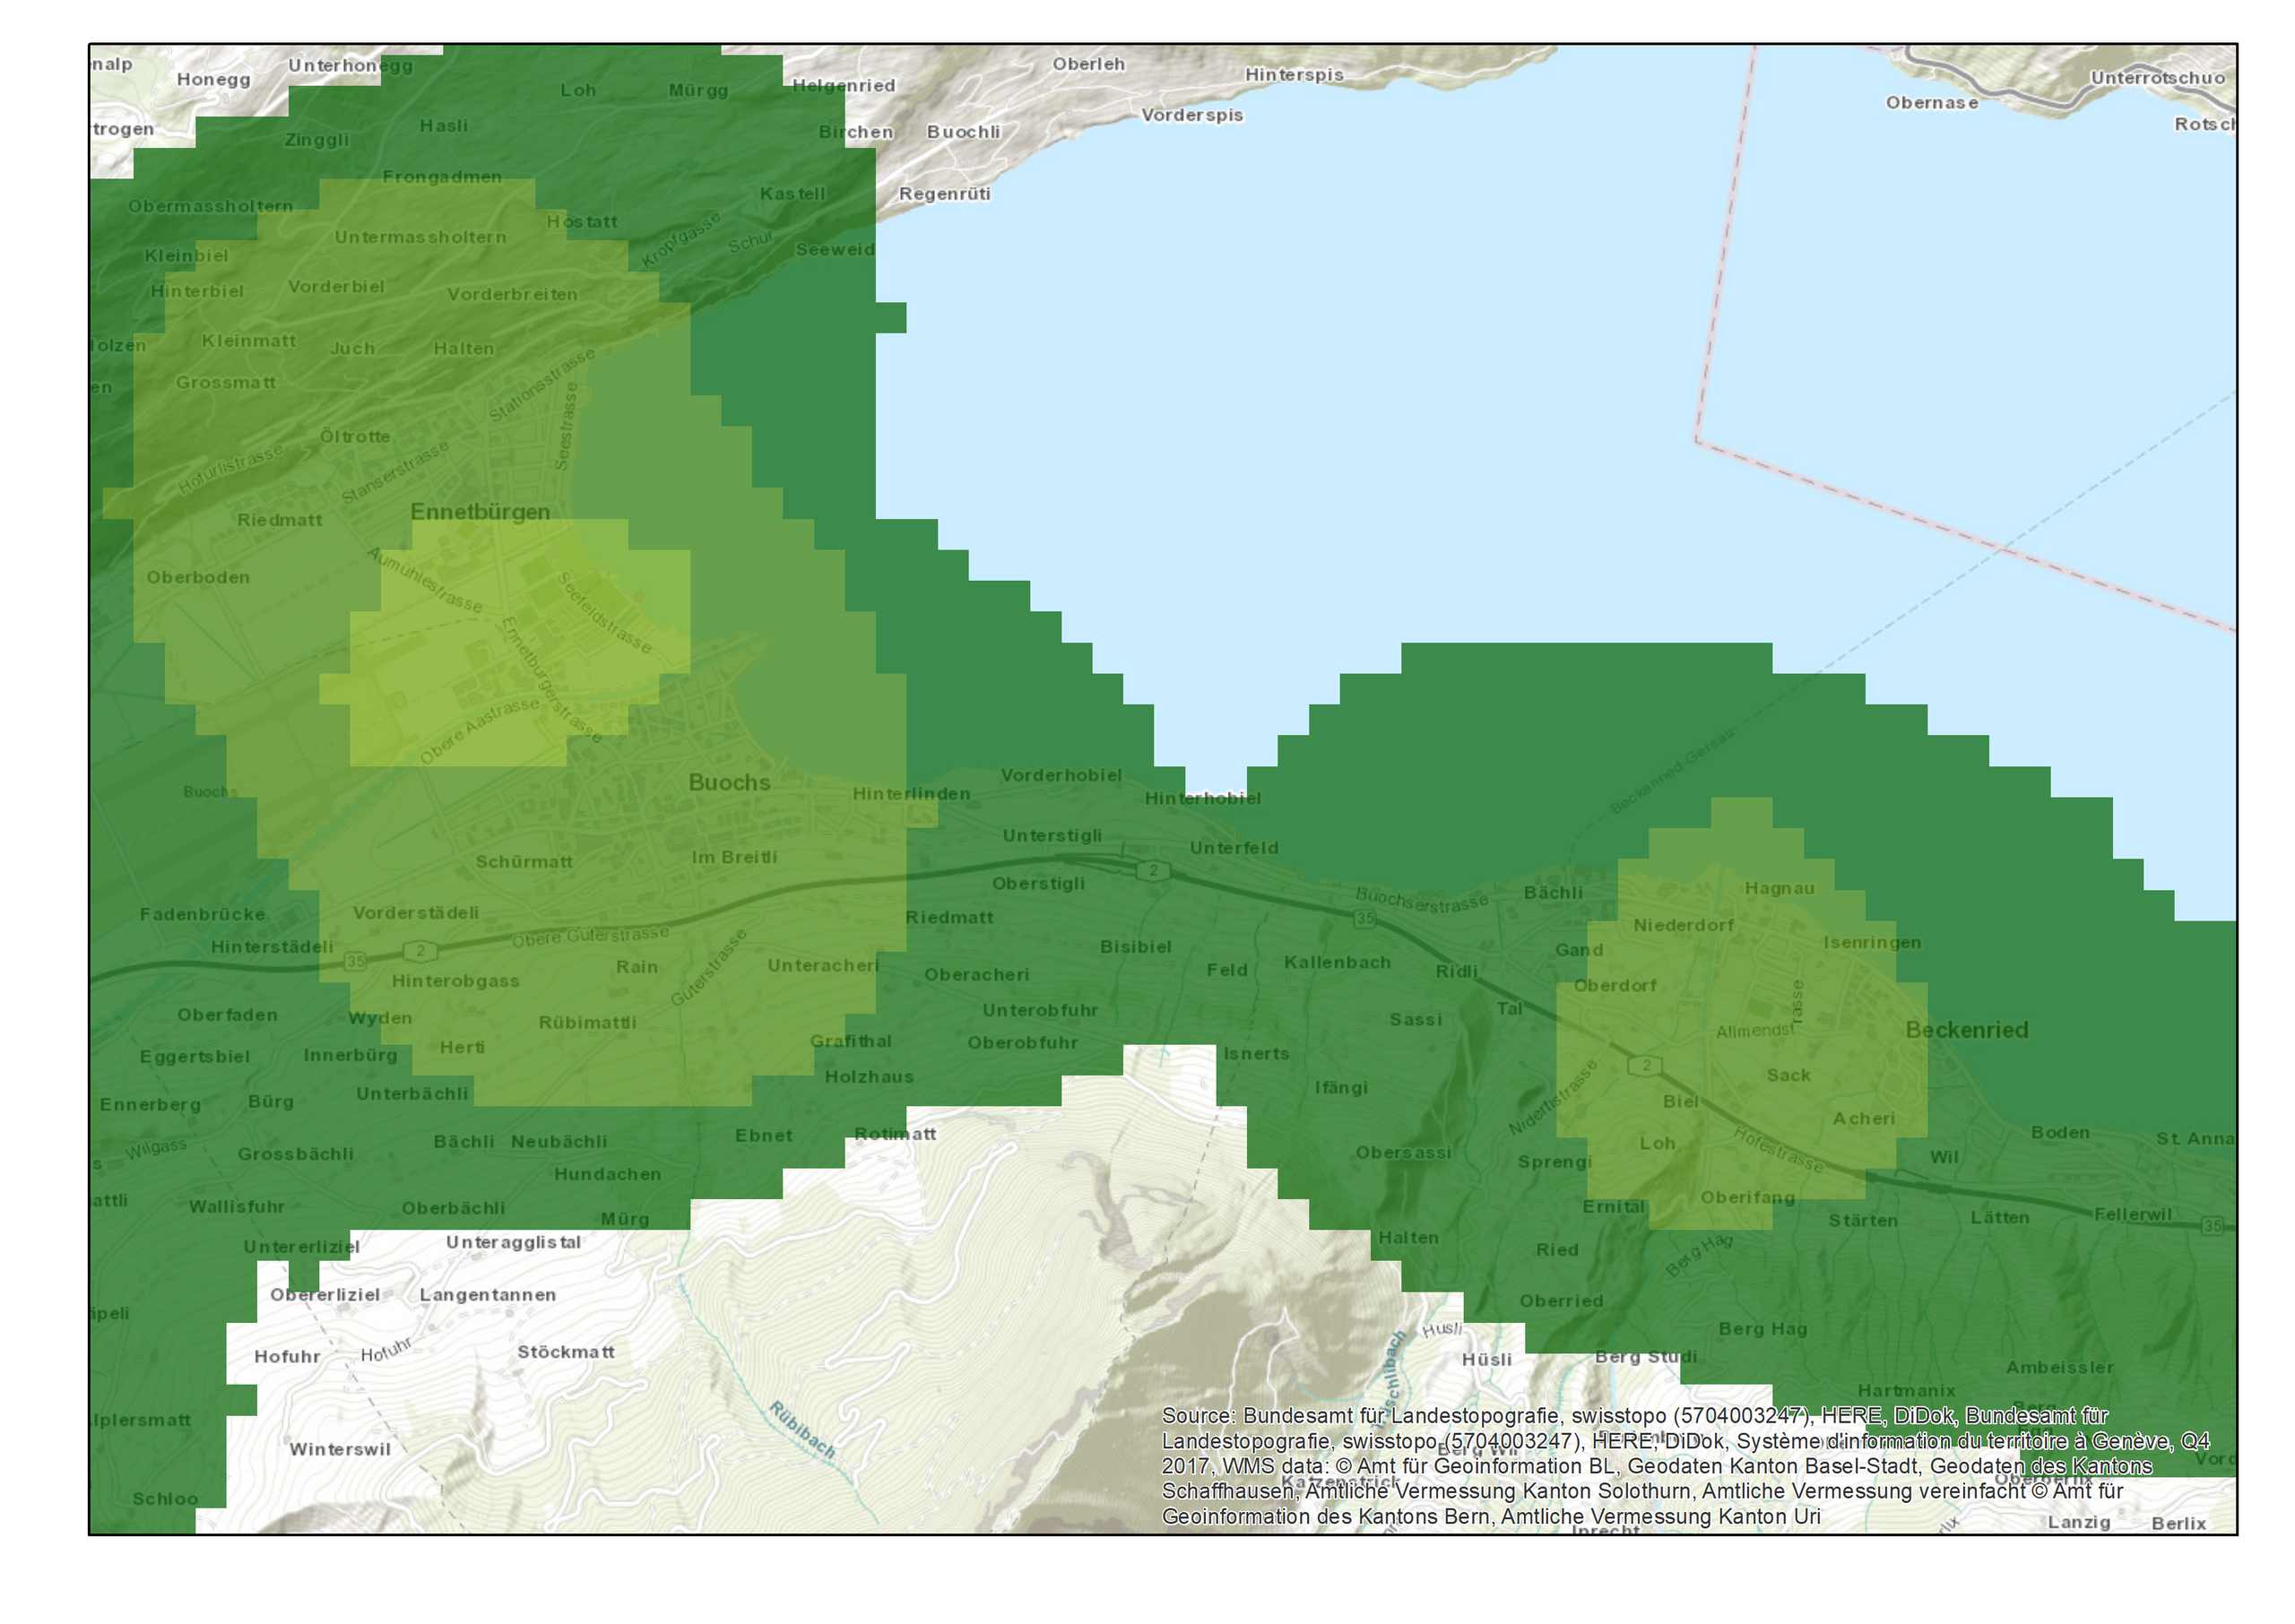
Task: Click the Unterrotschuo label at top right
Action: (2157, 78)
